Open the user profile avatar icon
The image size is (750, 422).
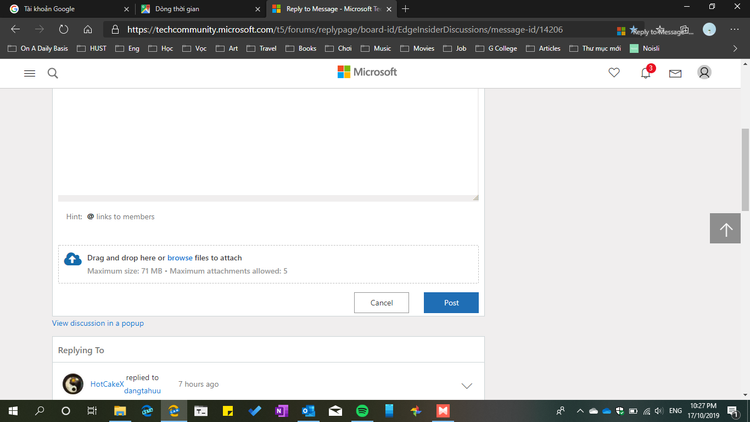pyautogui.click(x=704, y=72)
